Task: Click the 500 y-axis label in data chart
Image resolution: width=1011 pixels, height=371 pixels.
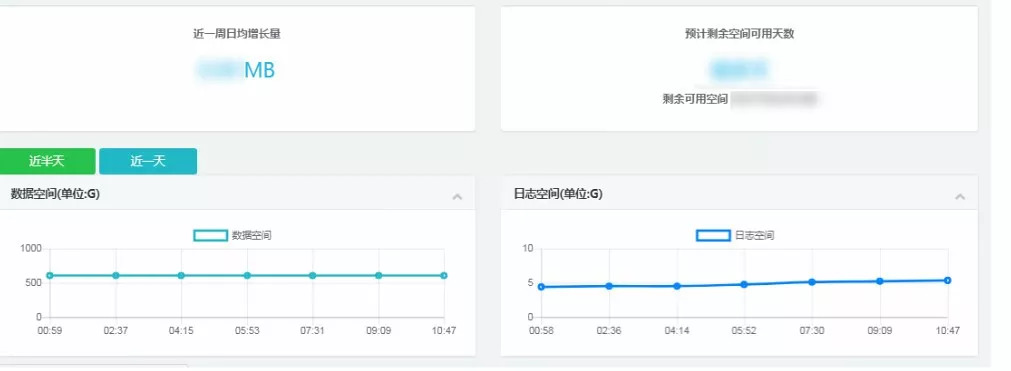Action: point(34,283)
